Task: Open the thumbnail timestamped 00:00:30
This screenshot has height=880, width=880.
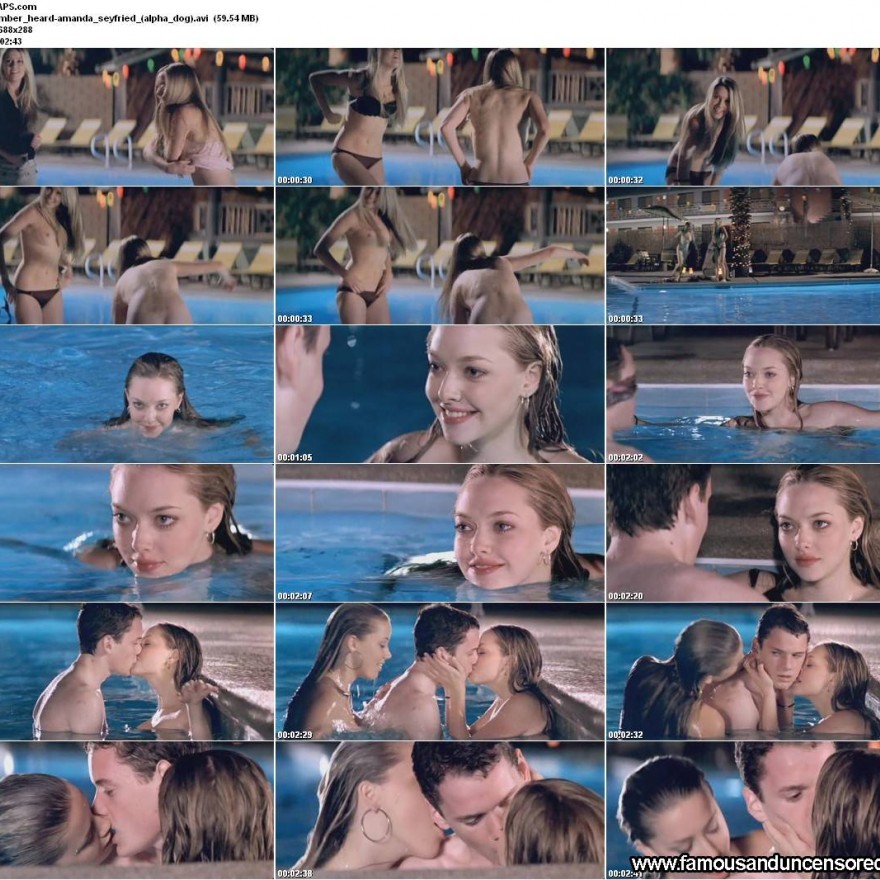Action: (440, 116)
